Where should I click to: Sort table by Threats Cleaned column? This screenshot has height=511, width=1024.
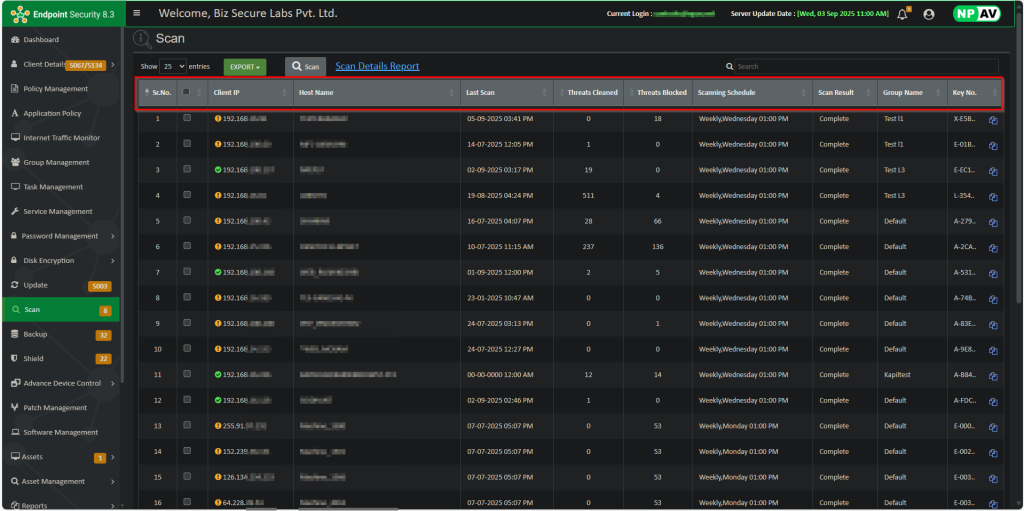point(592,93)
